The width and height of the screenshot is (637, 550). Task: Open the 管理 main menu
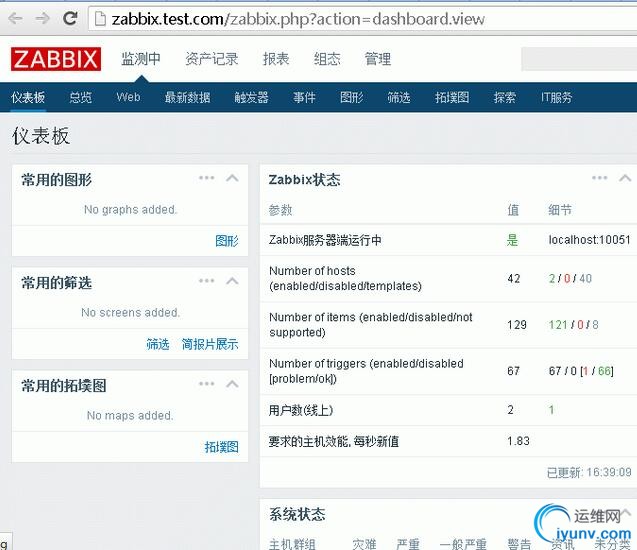(x=378, y=59)
